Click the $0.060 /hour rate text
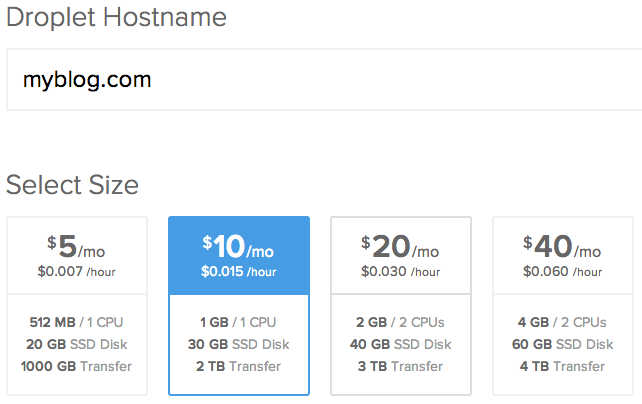 (x=562, y=271)
